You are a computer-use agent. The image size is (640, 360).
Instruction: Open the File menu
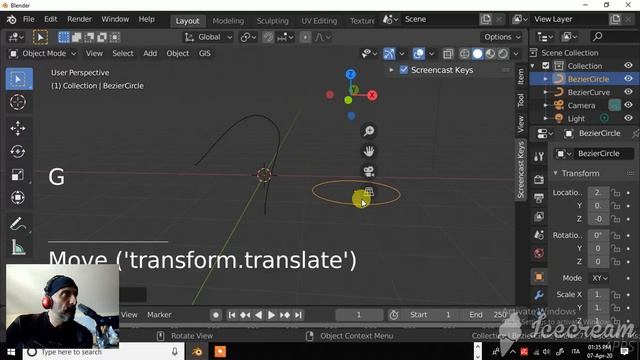click(29, 19)
